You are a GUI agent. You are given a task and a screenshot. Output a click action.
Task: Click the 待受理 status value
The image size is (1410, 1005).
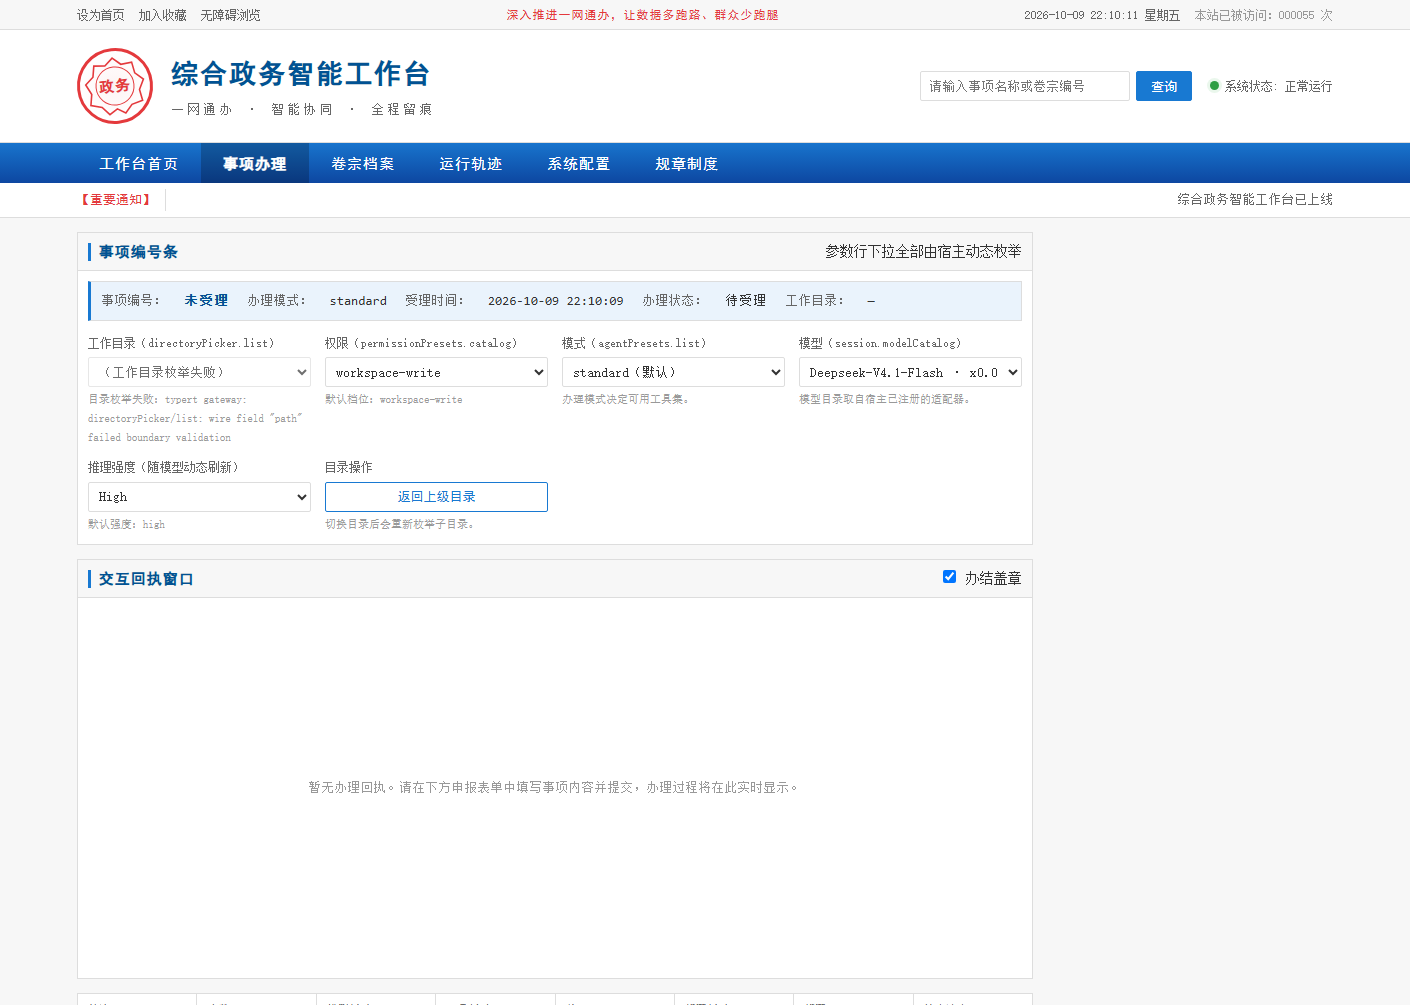746,300
